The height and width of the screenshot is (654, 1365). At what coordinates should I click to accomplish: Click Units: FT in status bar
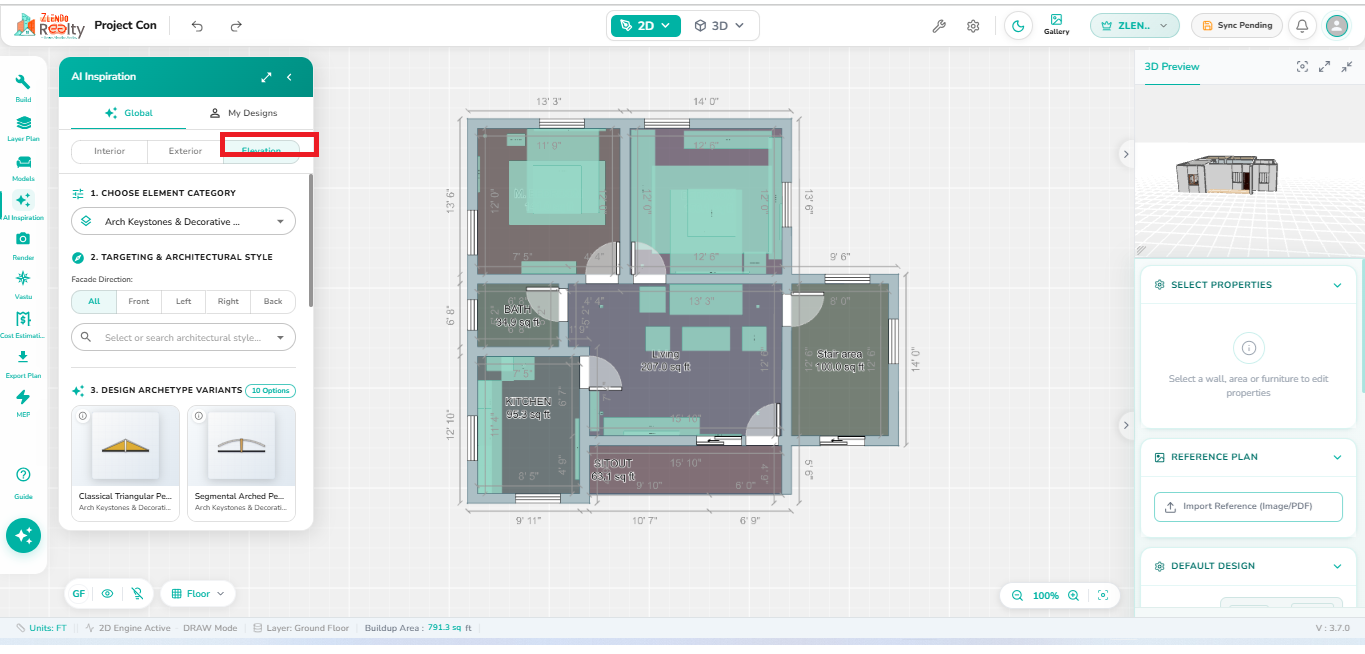tap(42, 628)
